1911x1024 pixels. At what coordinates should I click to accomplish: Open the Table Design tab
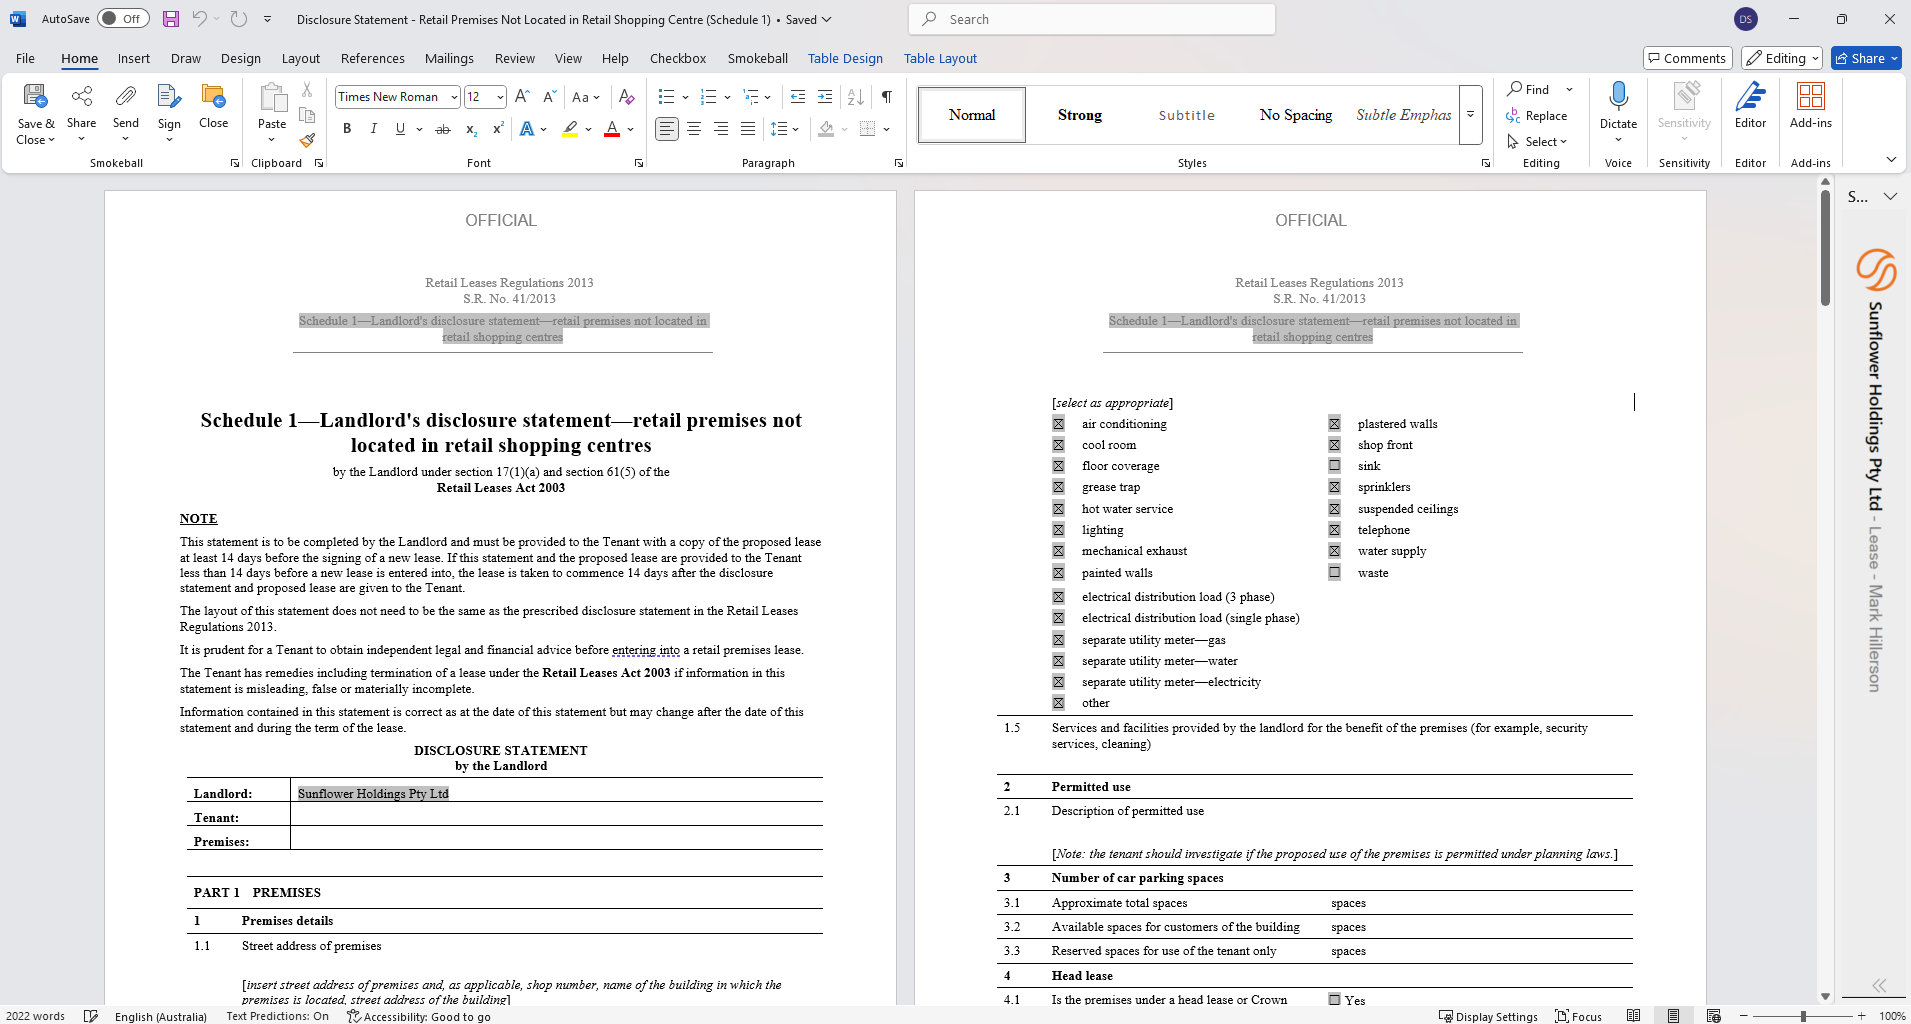point(845,58)
